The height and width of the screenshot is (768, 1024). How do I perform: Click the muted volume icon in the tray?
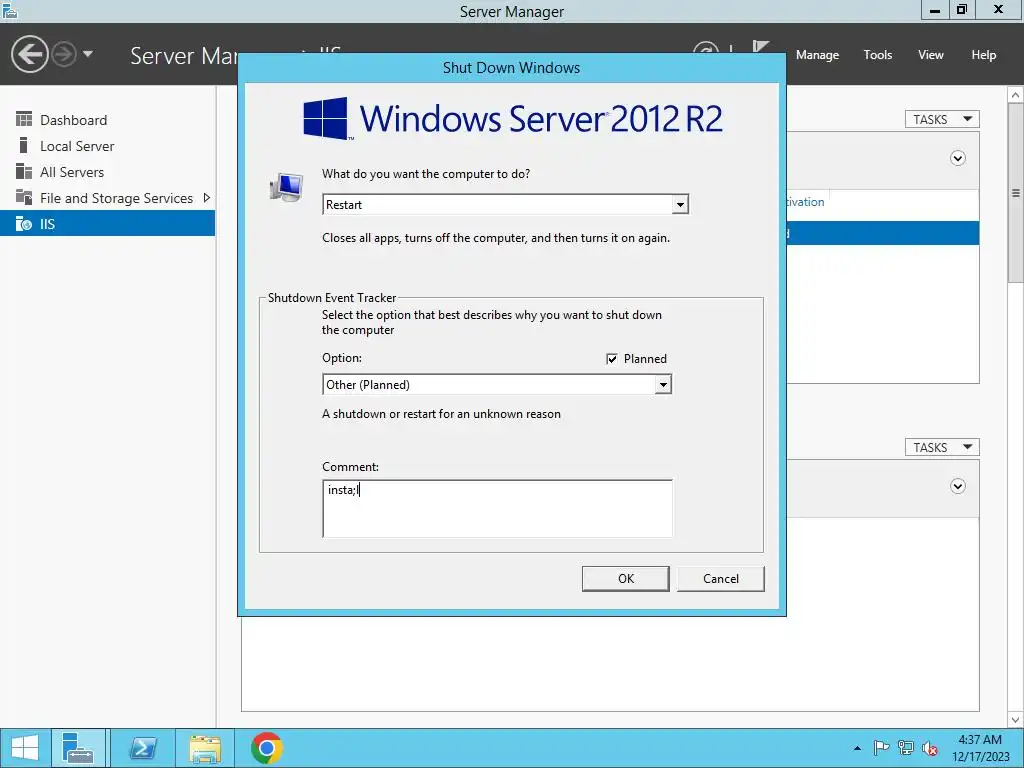tap(930, 748)
